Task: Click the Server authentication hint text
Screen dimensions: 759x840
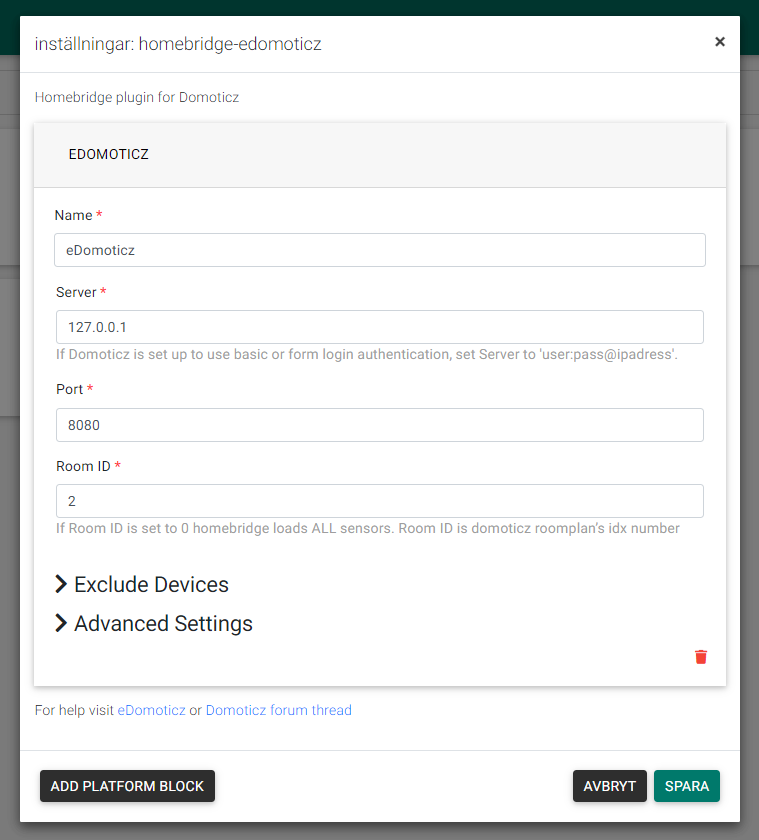Action: click(x=367, y=354)
